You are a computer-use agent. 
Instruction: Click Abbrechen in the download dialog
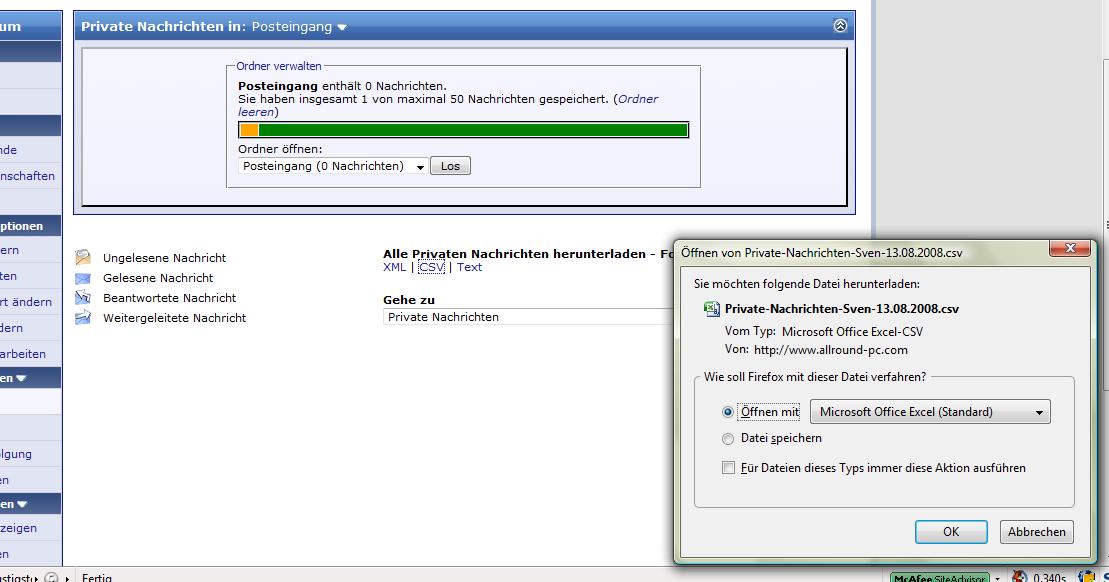[1036, 532]
